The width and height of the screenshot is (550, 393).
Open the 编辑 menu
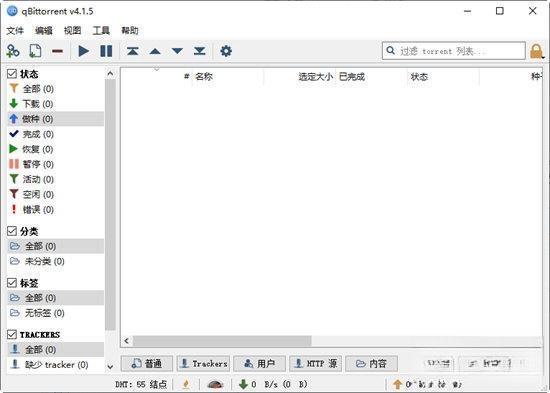click(43, 31)
